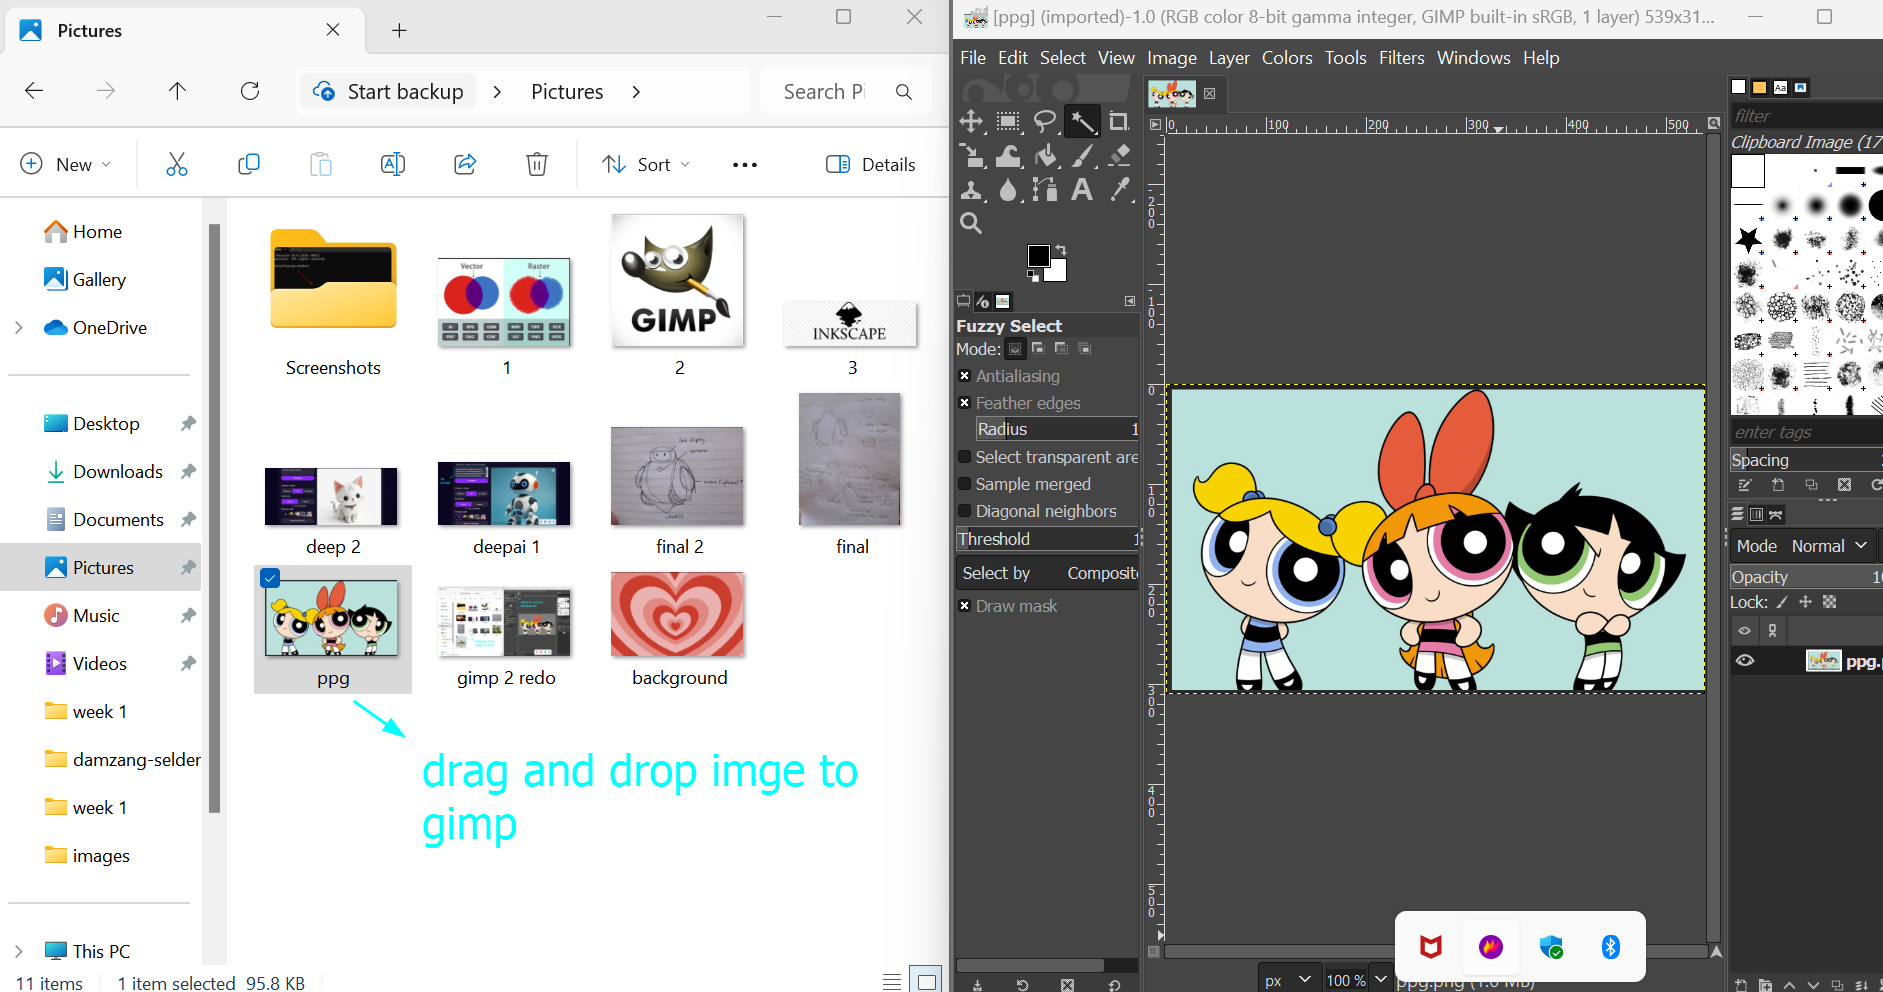This screenshot has width=1883, height=992.
Task: Click the Copy icon in File Explorer
Action: tap(249, 164)
